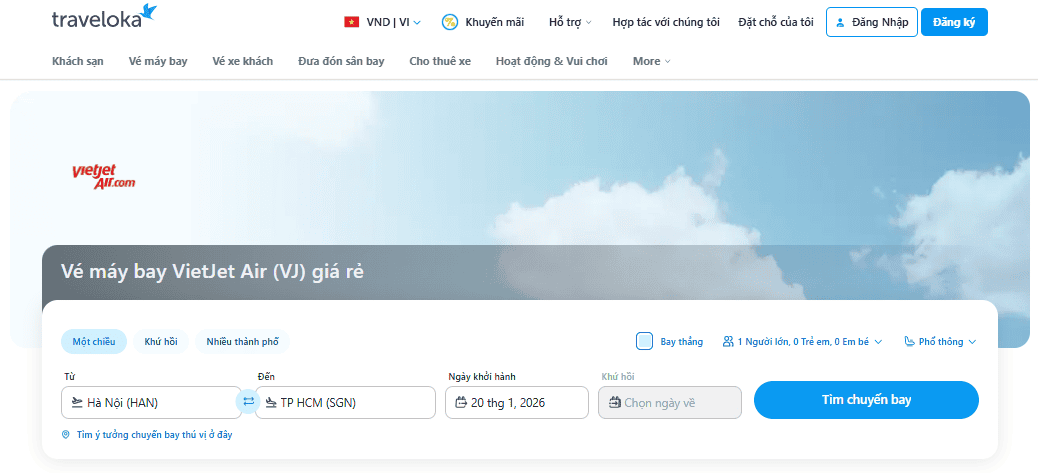Swap origin and destination airports

click(249, 402)
